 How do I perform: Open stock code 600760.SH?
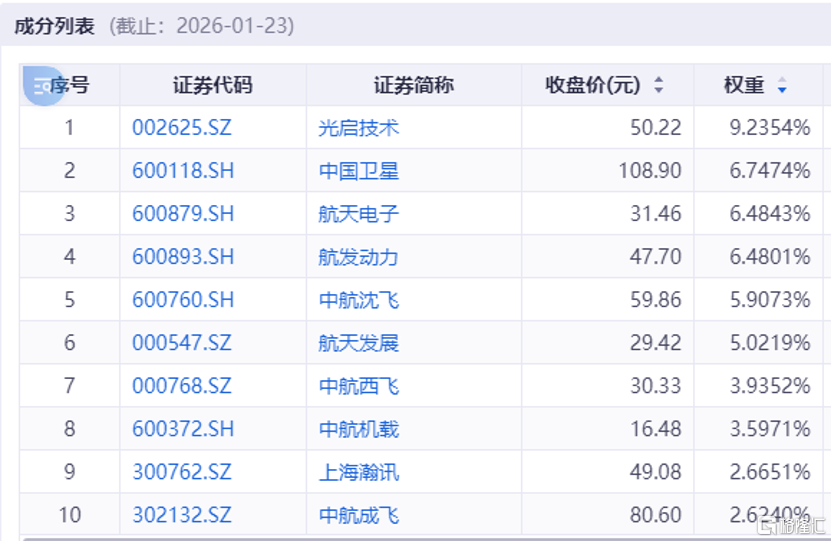coord(183,300)
